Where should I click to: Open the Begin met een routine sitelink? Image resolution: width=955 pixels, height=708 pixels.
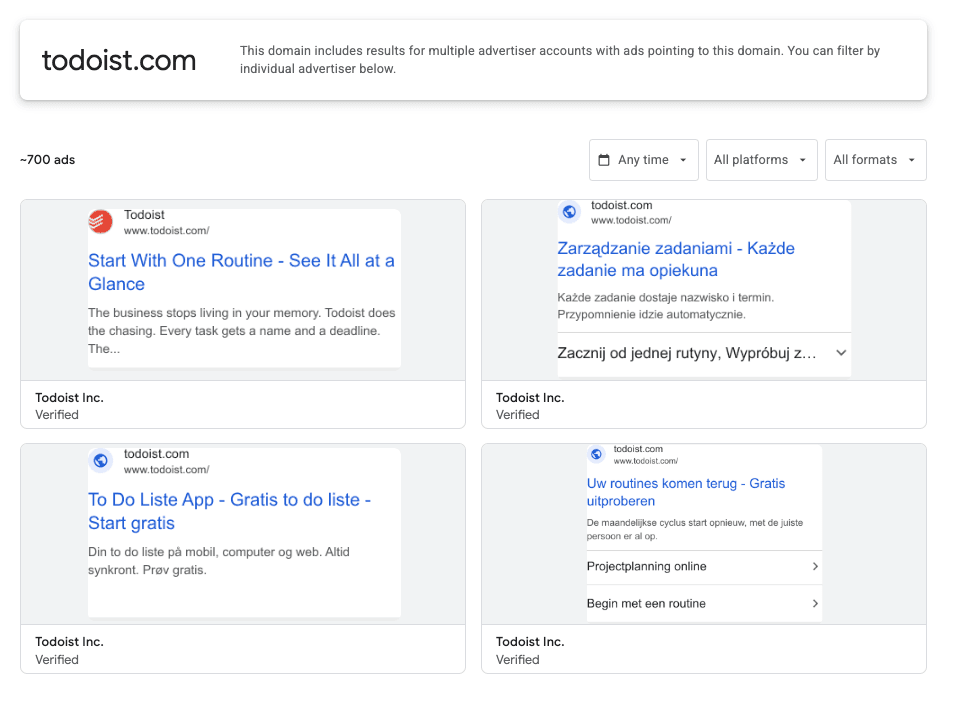(703, 604)
